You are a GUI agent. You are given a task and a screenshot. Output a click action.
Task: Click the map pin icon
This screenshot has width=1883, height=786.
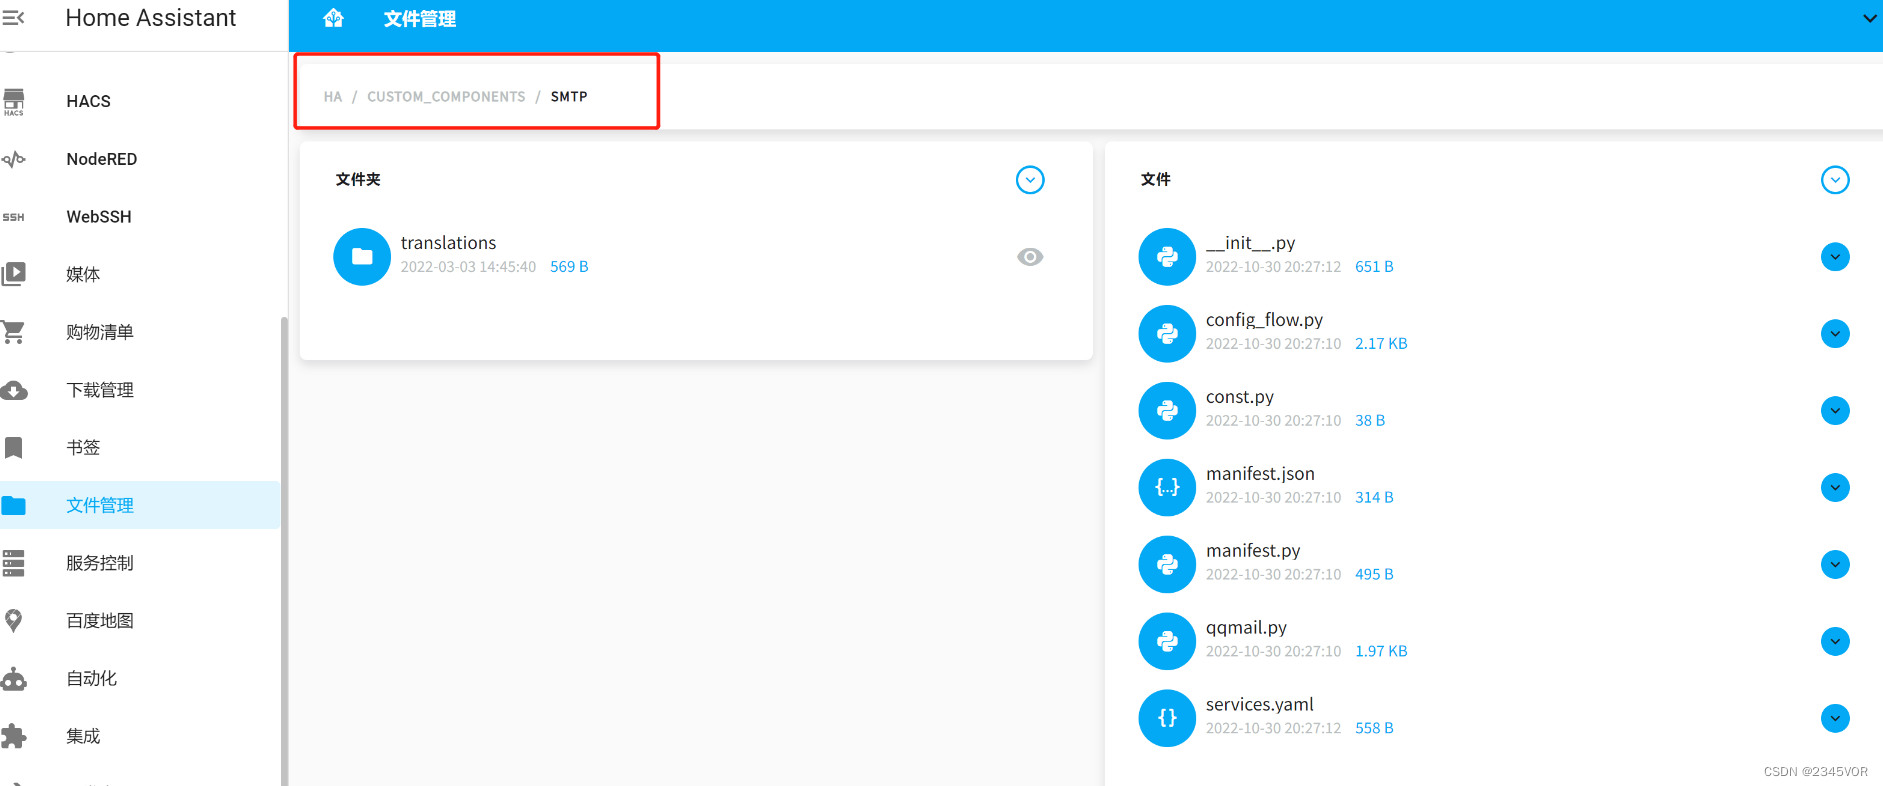(14, 621)
